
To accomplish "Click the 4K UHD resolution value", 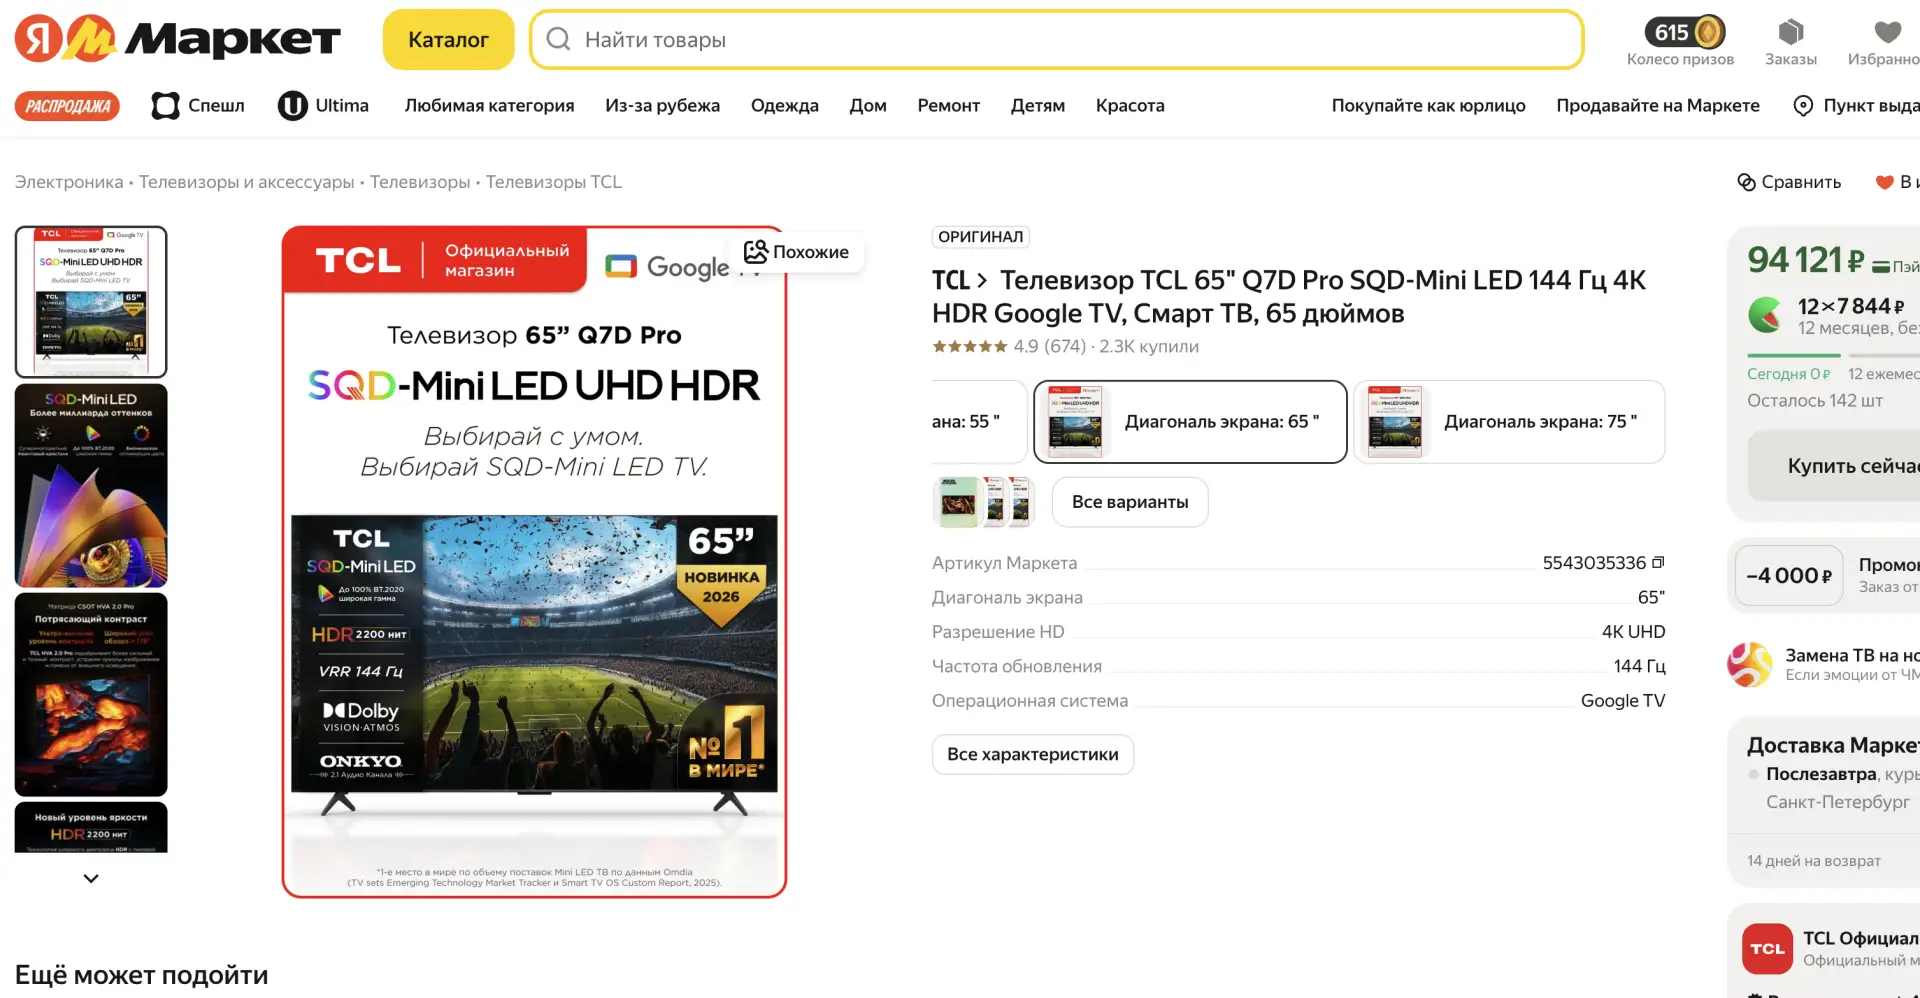I will (1633, 632).
